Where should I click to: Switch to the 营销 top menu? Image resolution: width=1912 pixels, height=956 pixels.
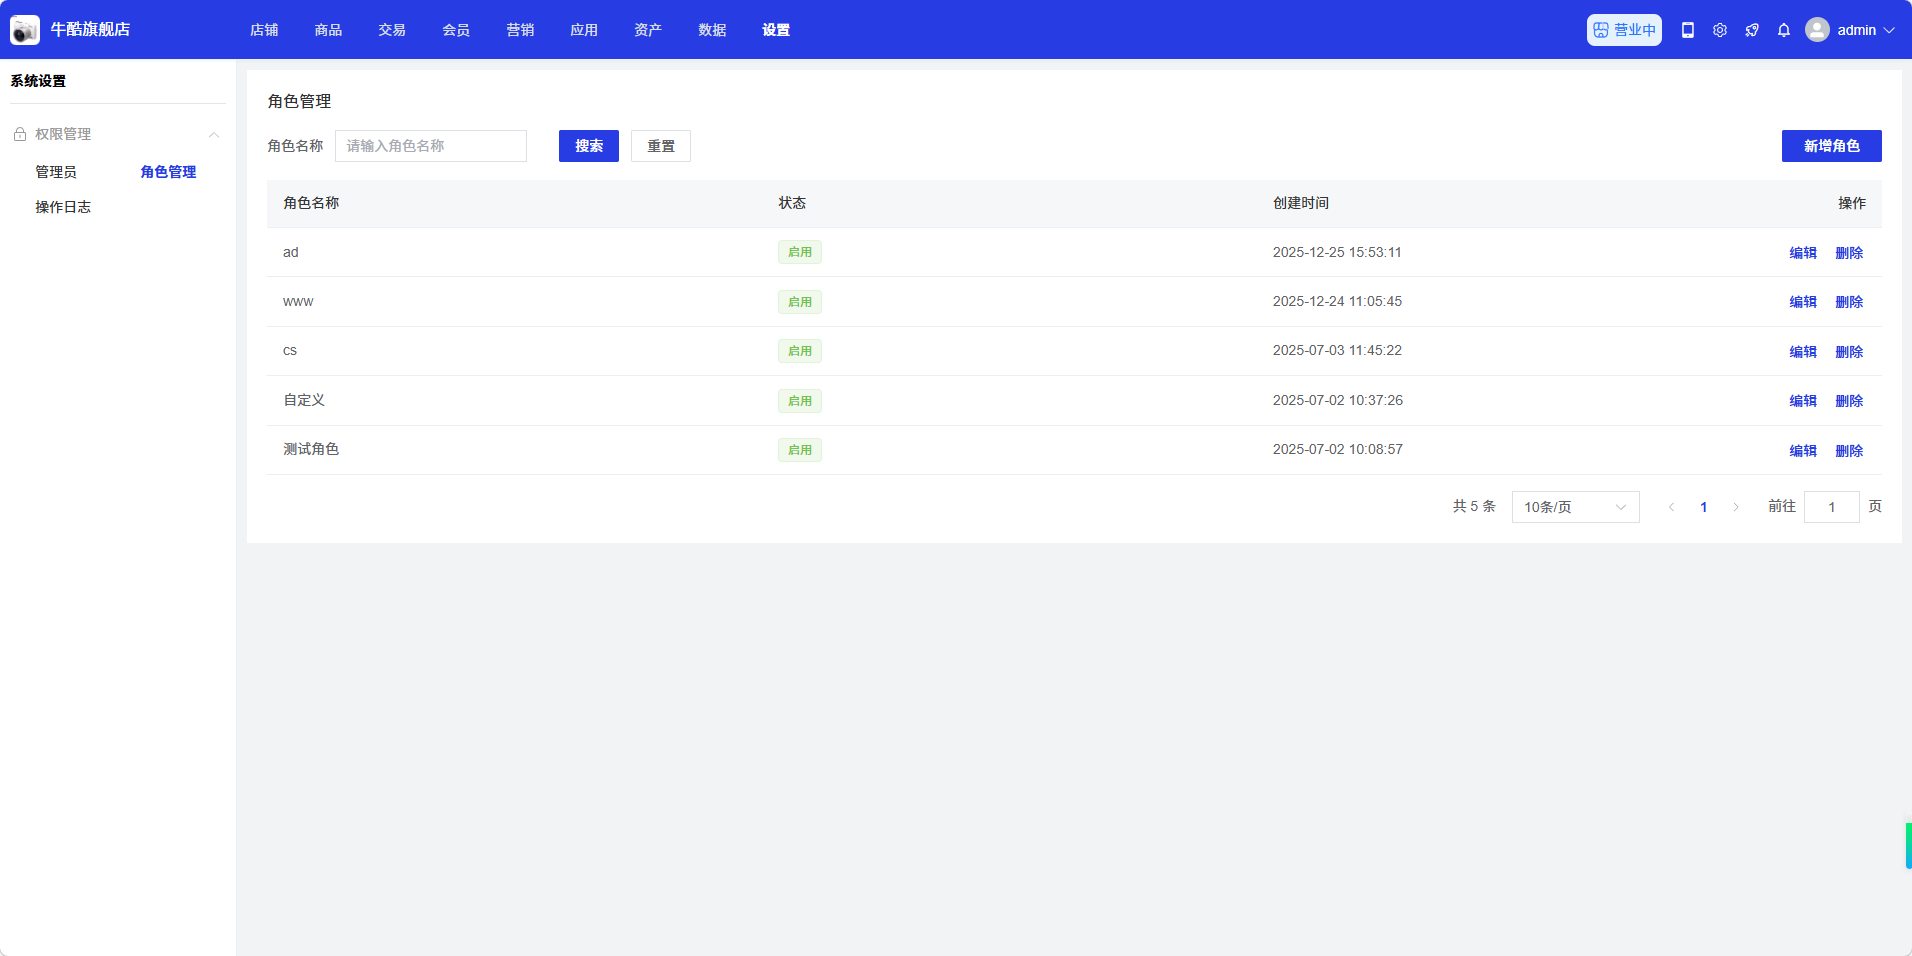pyautogui.click(x=520, y=30)
